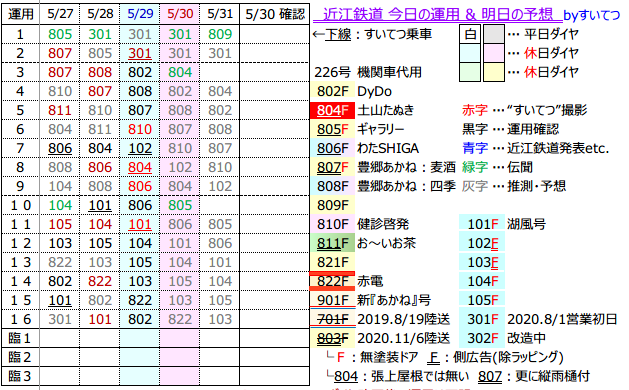The height and width of the screenshot is (390, 629).
Task: Select the 302F 改造中 legend cell
Action: click(x=482, y=338)
